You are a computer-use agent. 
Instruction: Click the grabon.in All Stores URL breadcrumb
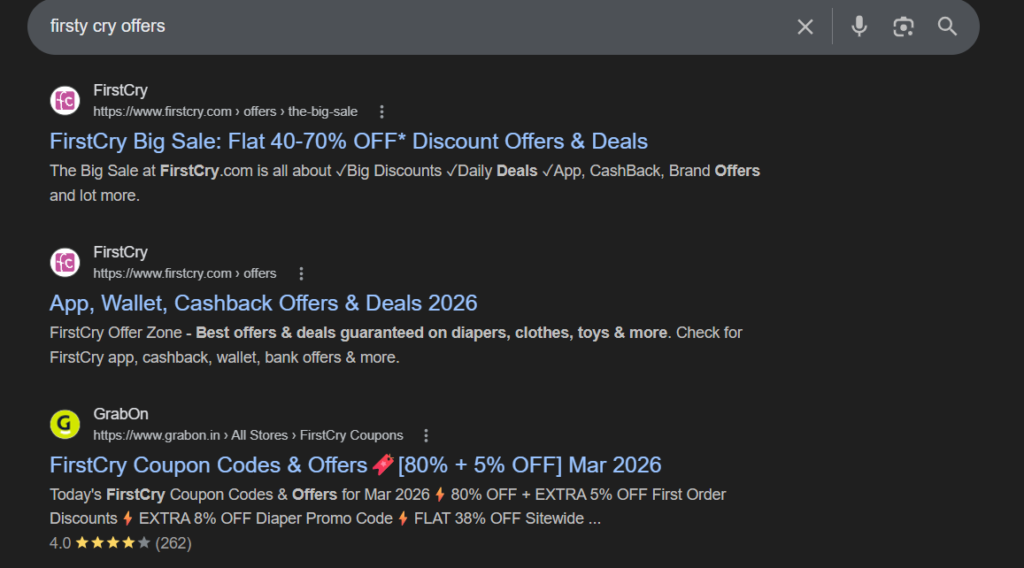pyautogui.click(x=248, y=436)
